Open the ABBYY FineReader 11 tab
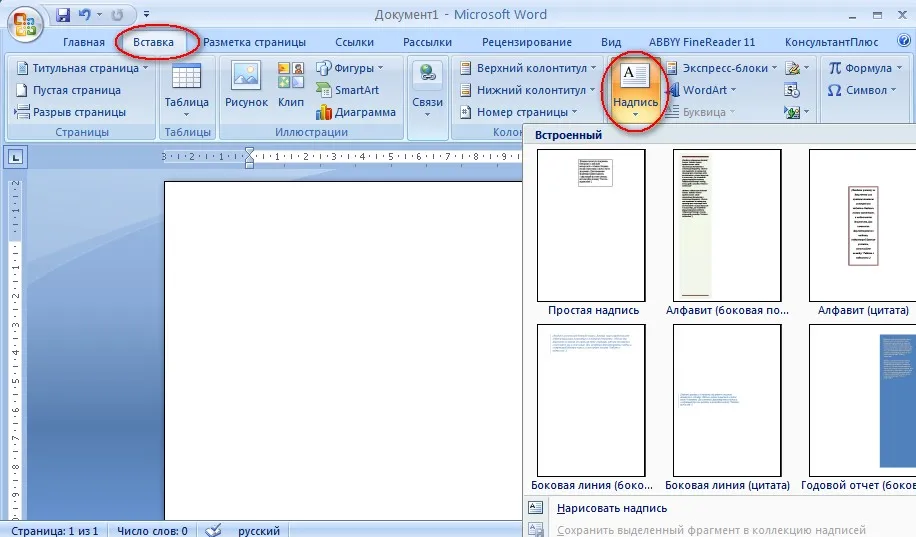 point(702,42)
